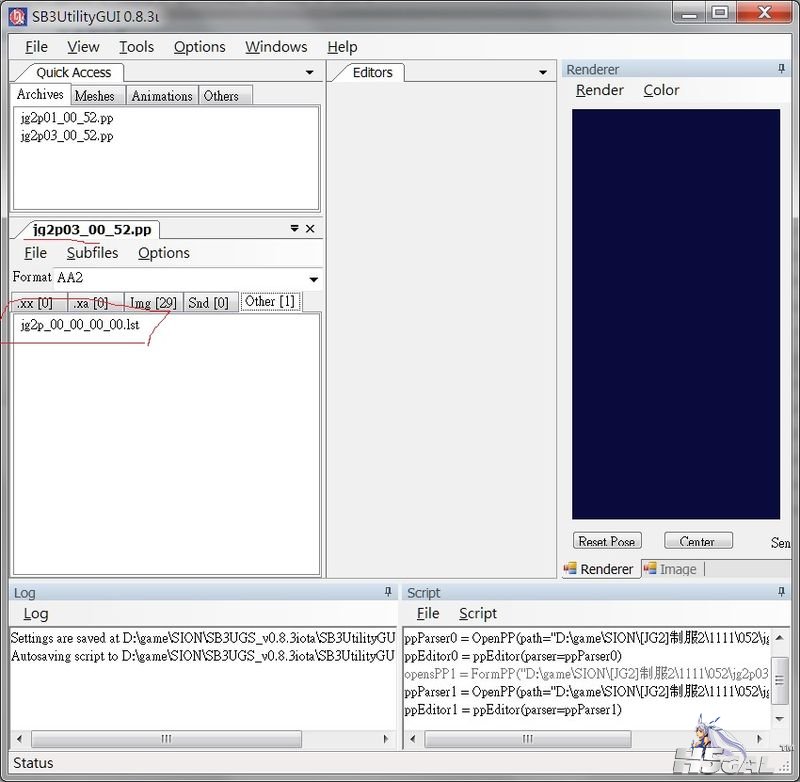Screen dimensions: 800x782
Task: Click the Script horizontal scrollbar thumb
Action: [x=528, y=739]
